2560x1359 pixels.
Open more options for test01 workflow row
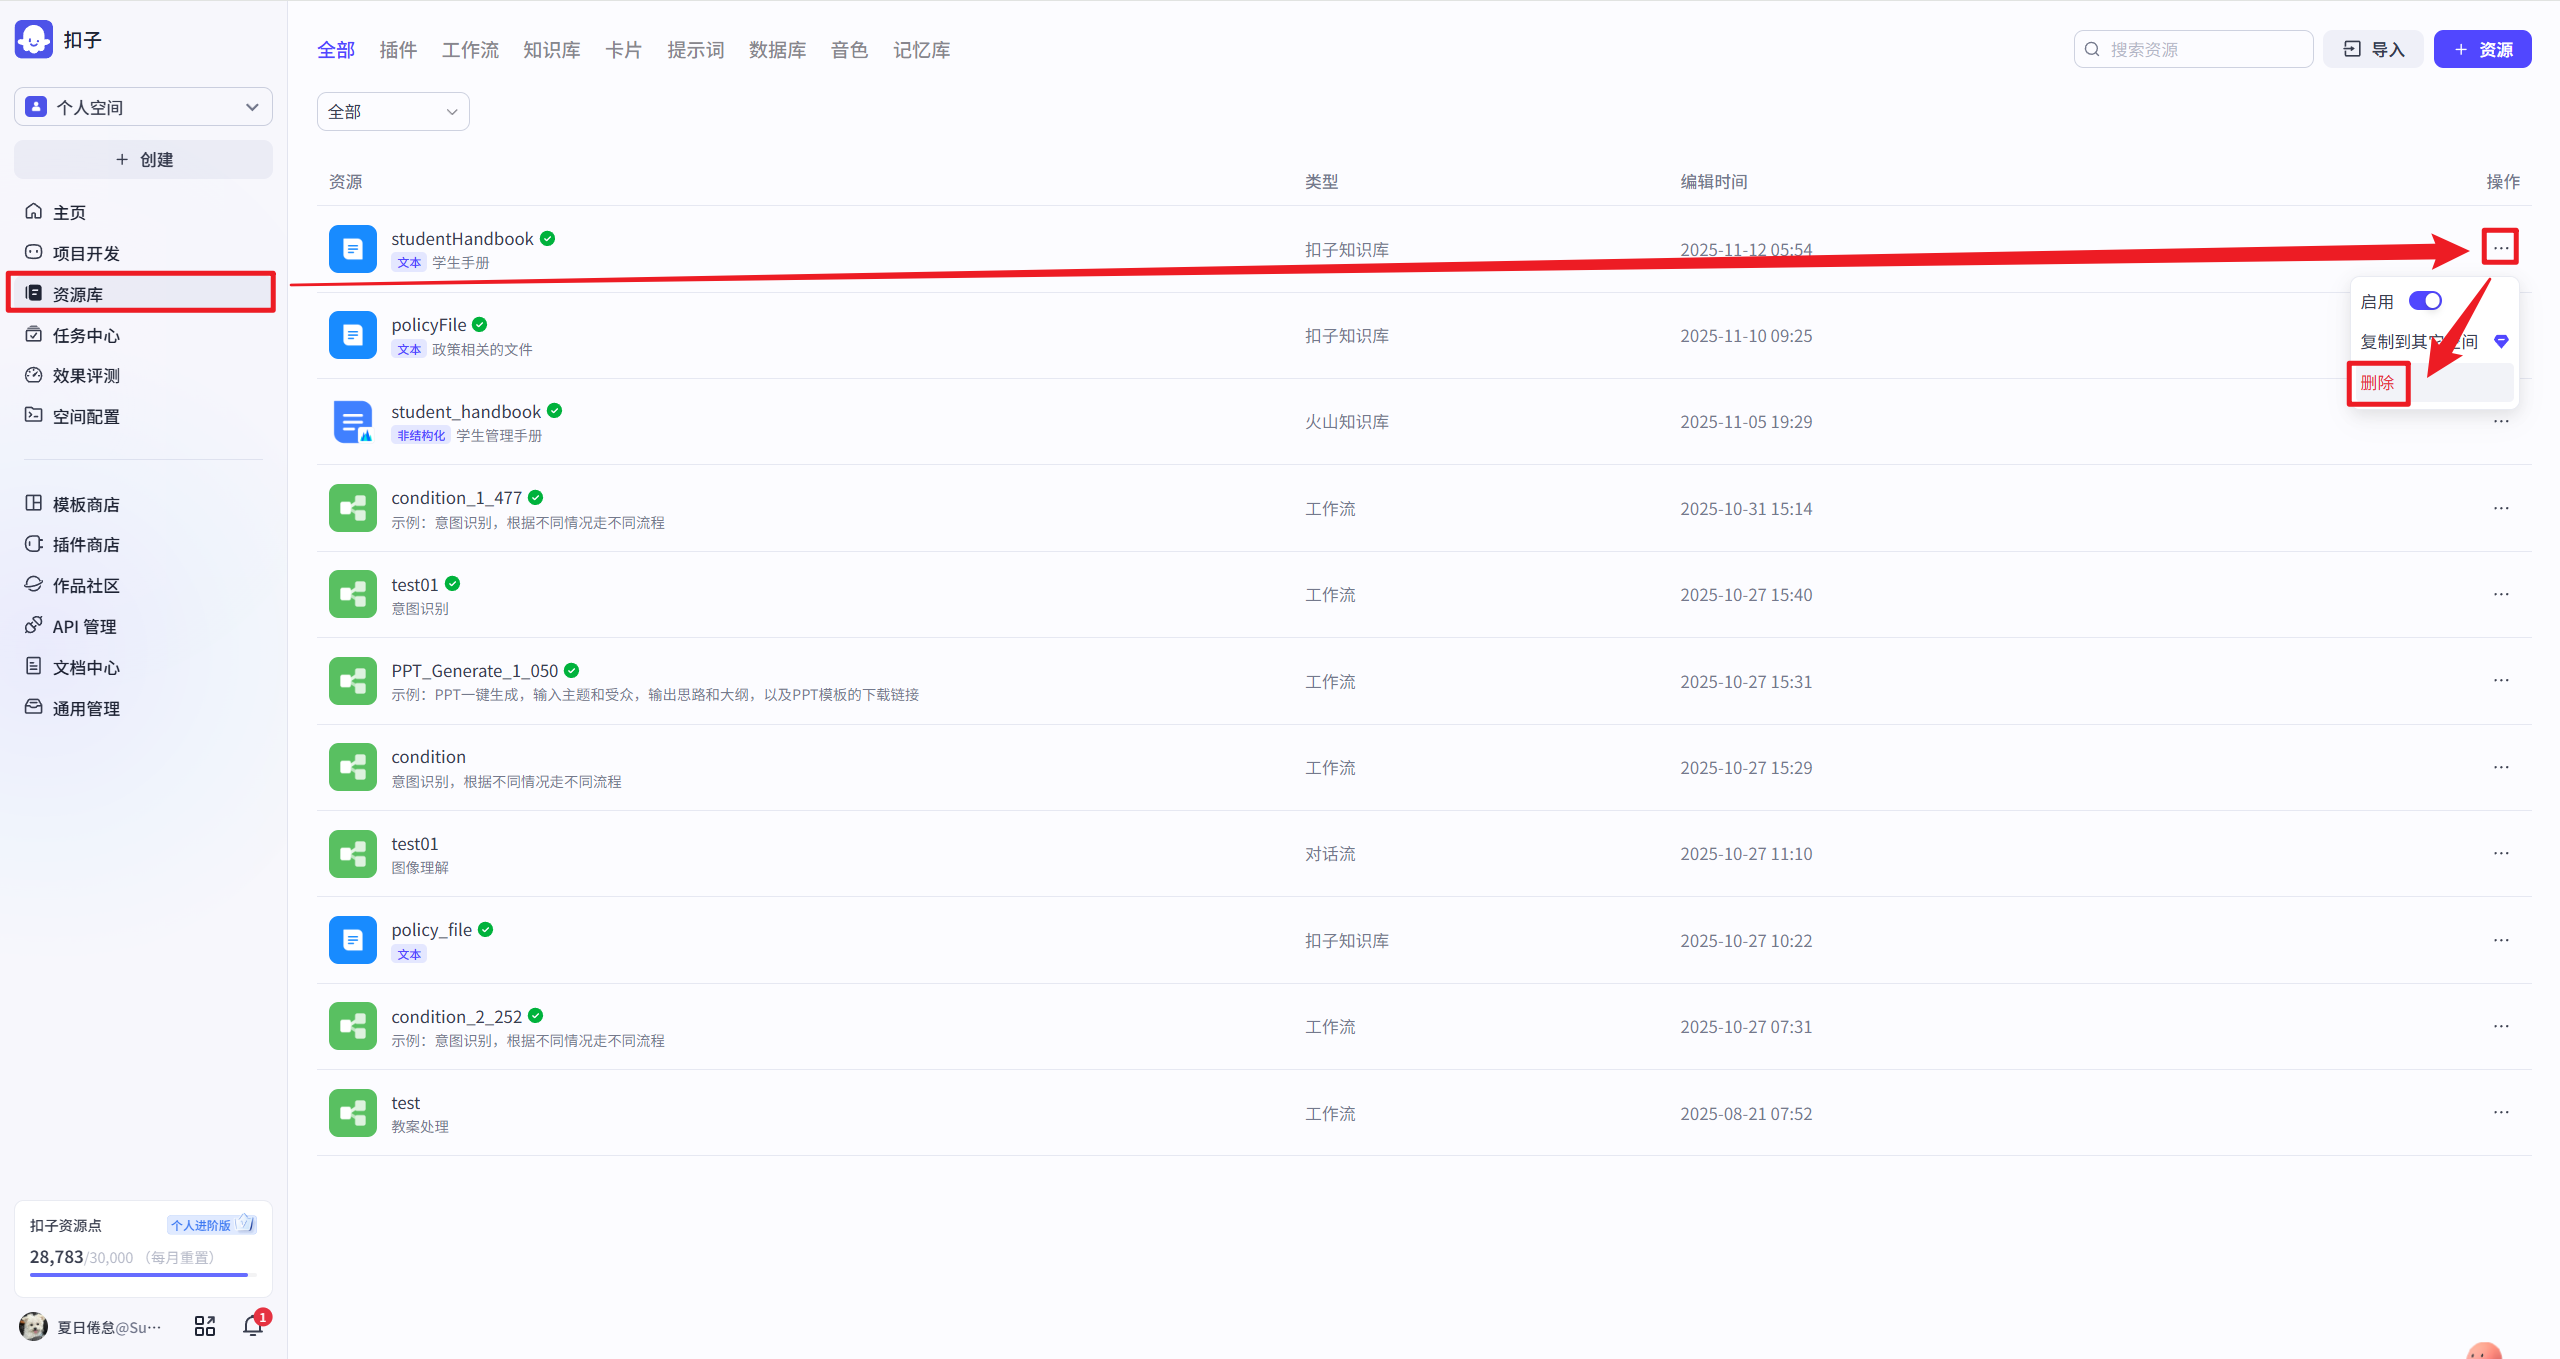2500,595
